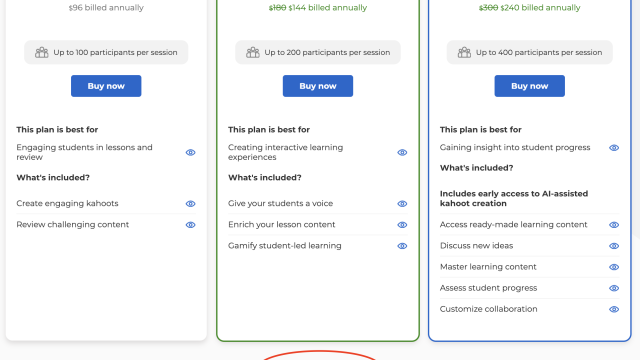Preview Review challenging content via eye icon

190,225
